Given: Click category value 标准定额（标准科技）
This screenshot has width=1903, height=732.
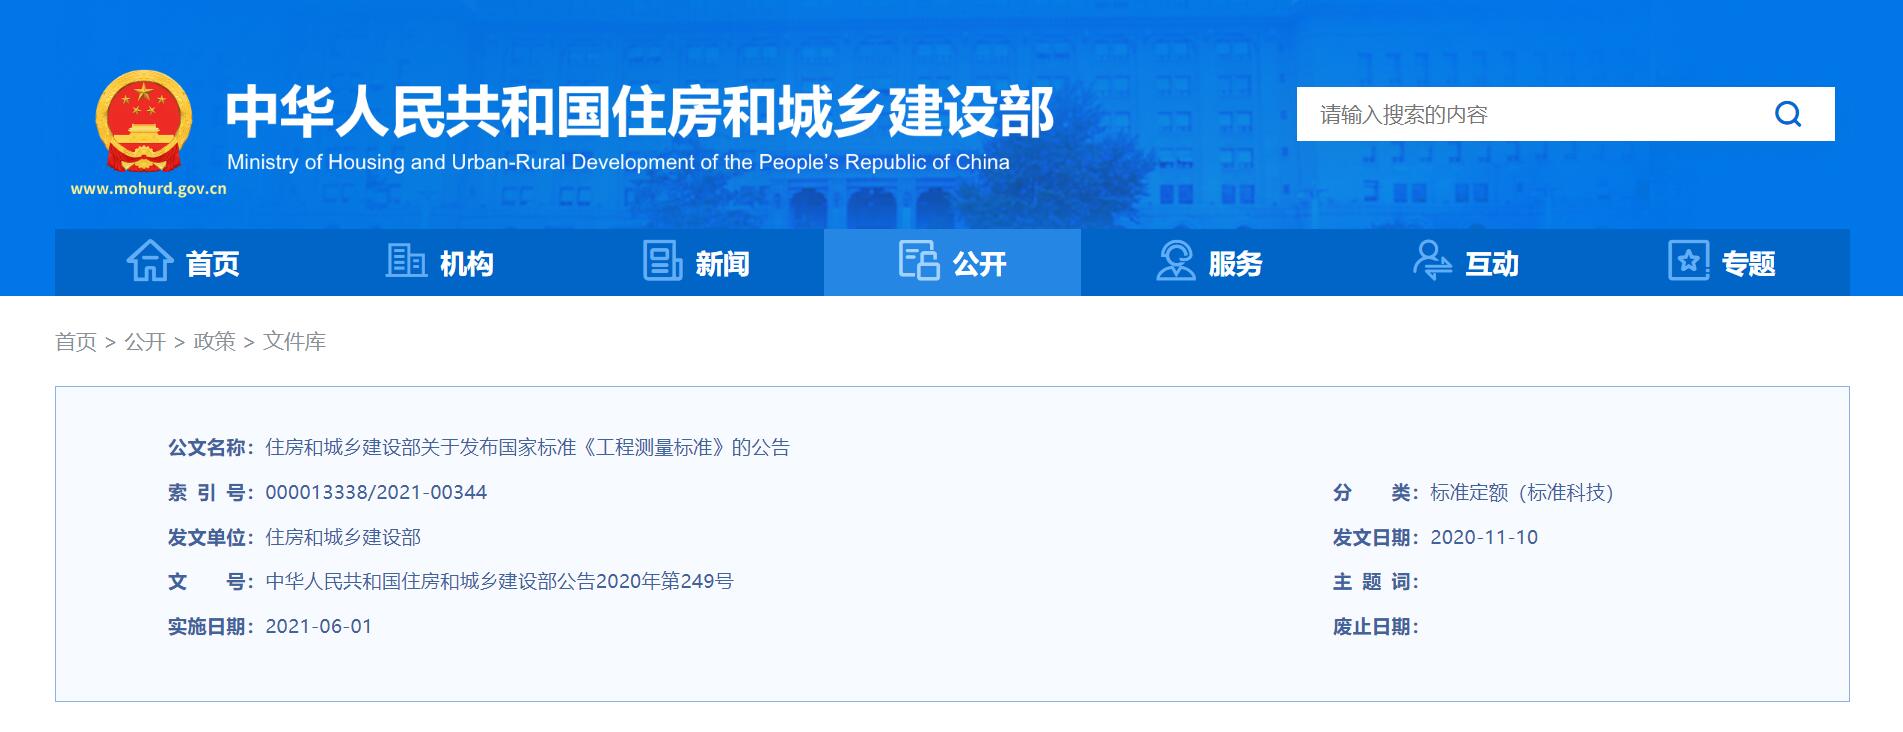Looking at the screenshot, I should (1522, 492).
